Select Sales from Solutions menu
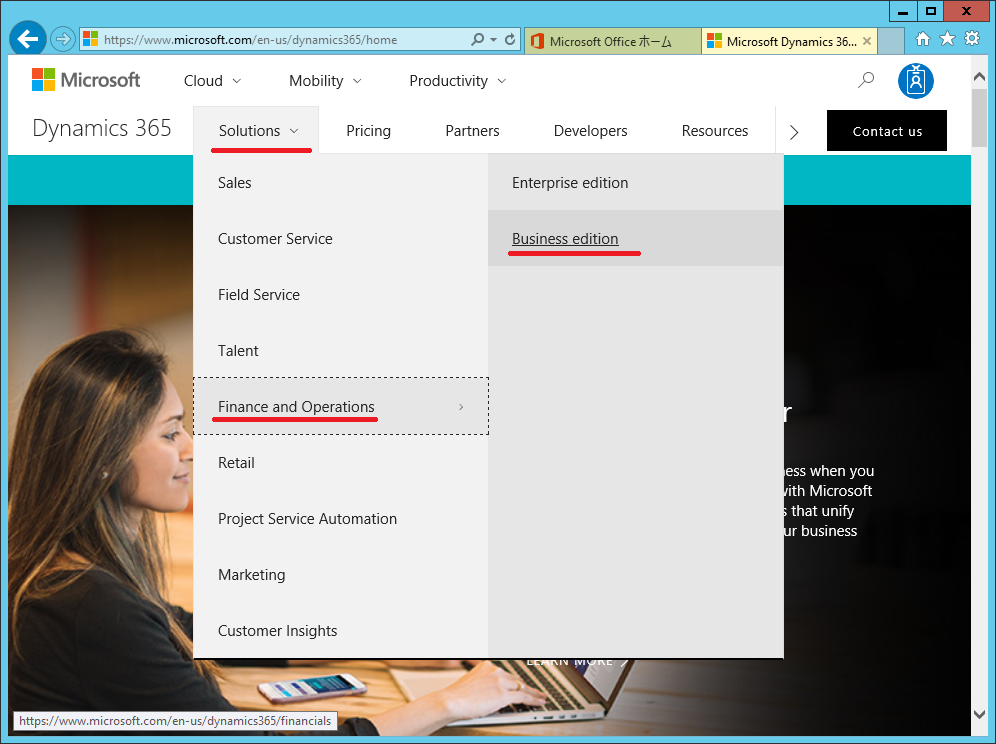 point(340,183)
